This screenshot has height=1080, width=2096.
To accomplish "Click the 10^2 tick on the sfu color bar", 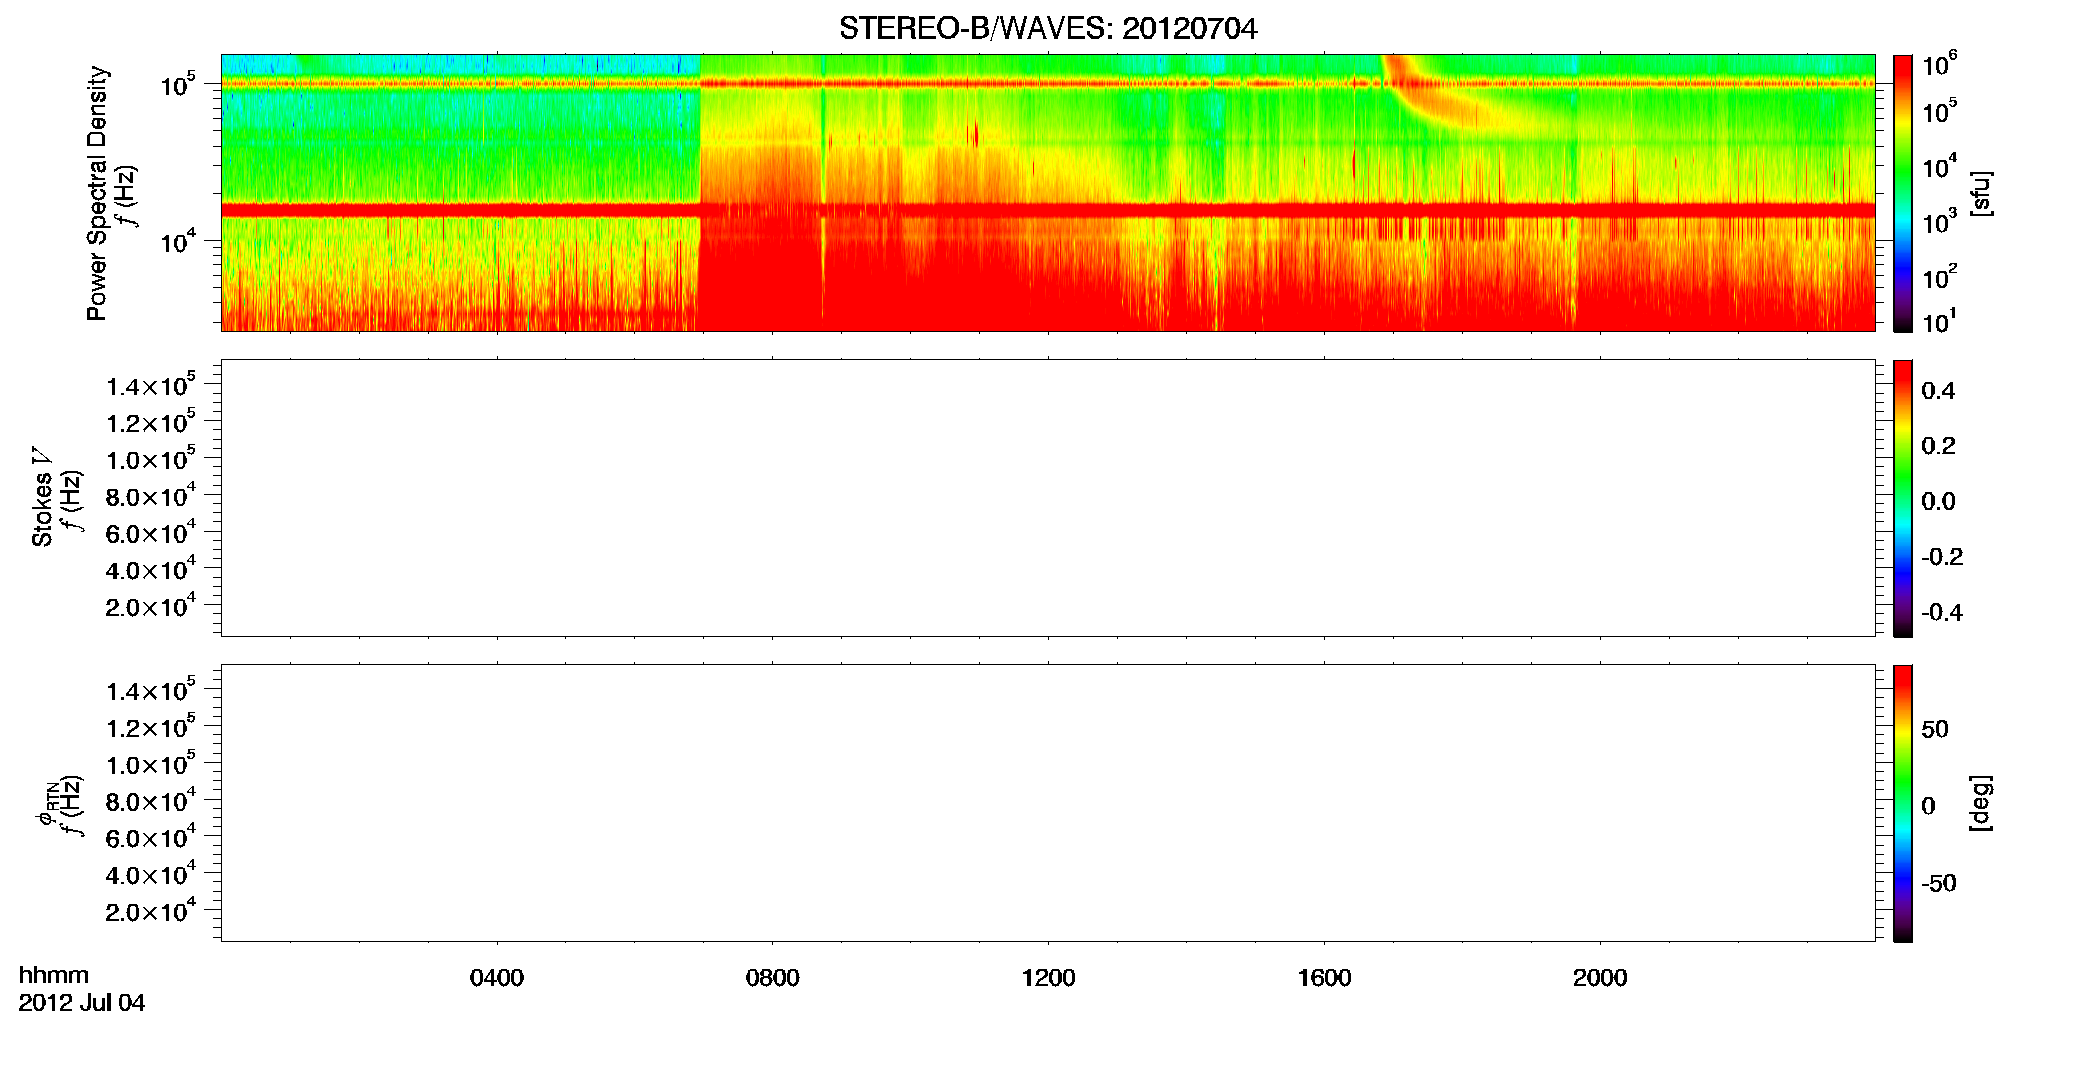I will [x=1940, y=276].
